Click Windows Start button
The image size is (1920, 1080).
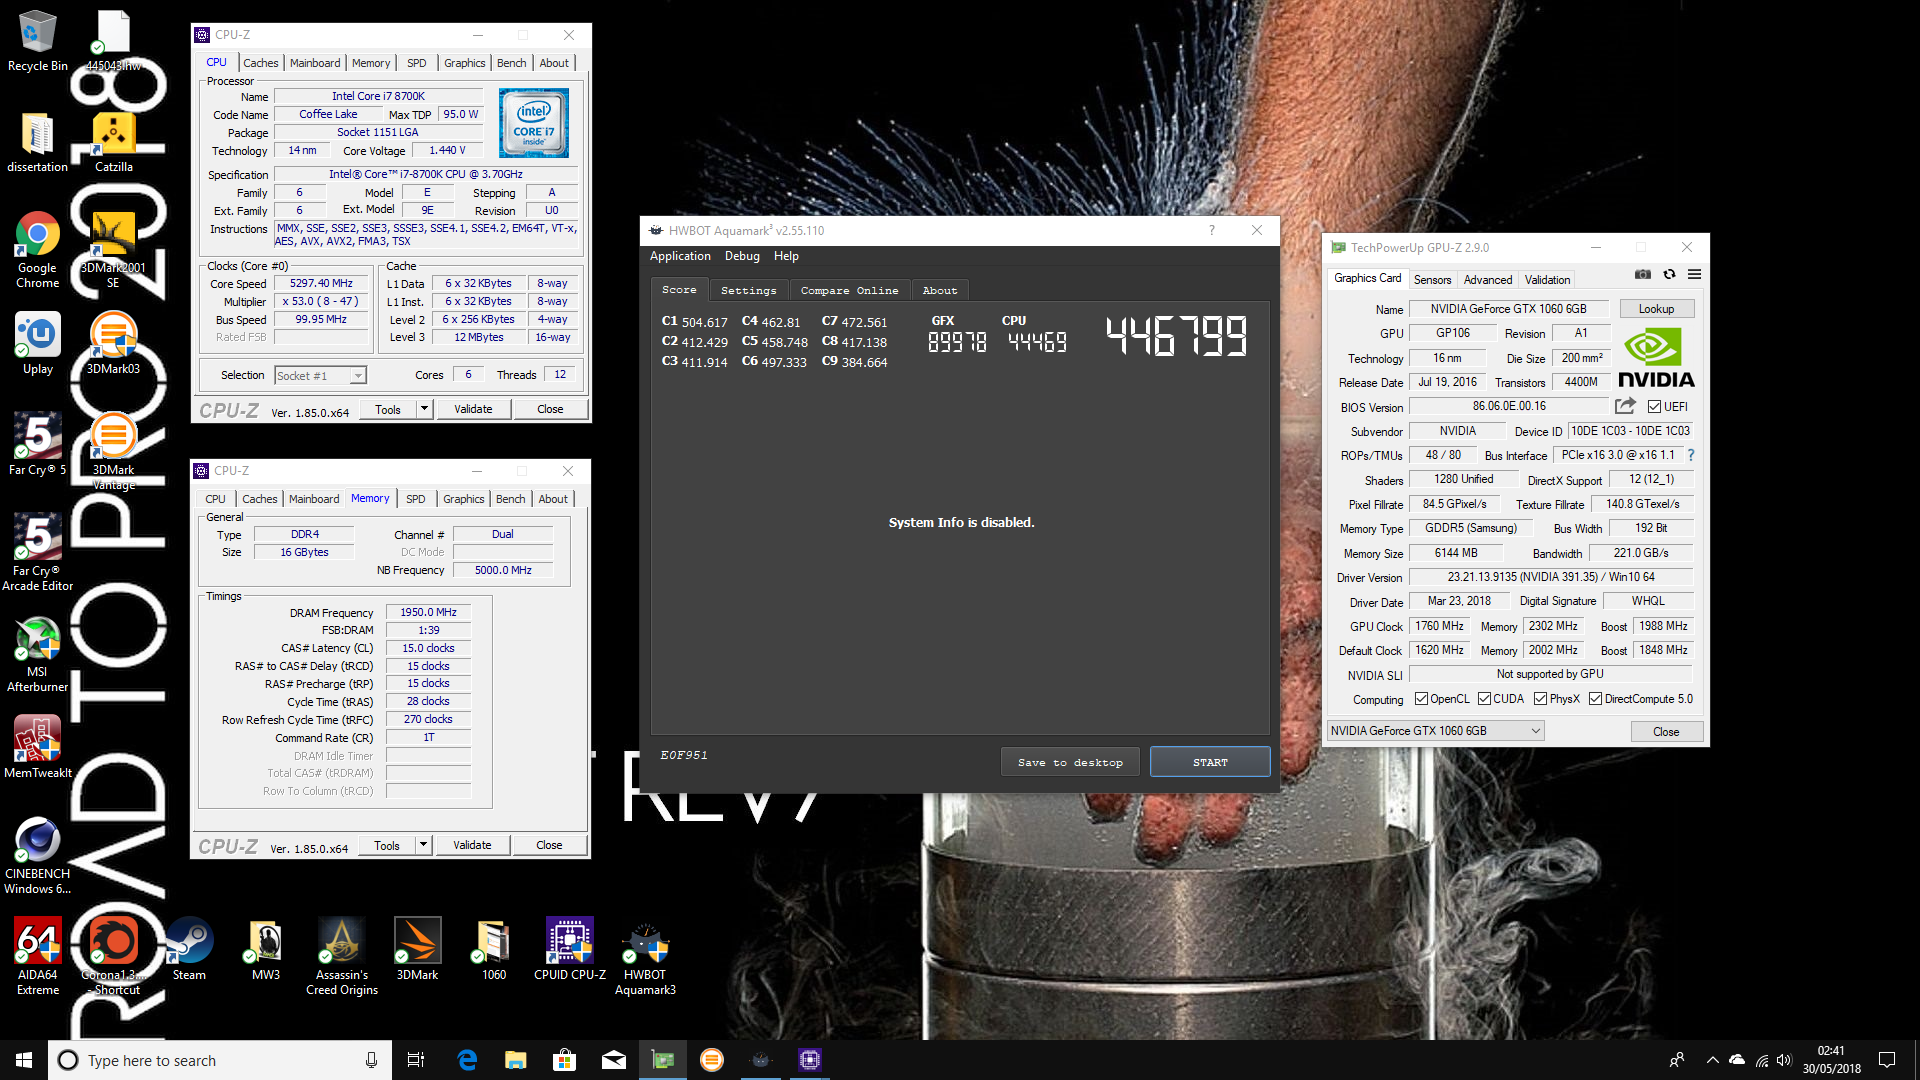pos(24,1060)
